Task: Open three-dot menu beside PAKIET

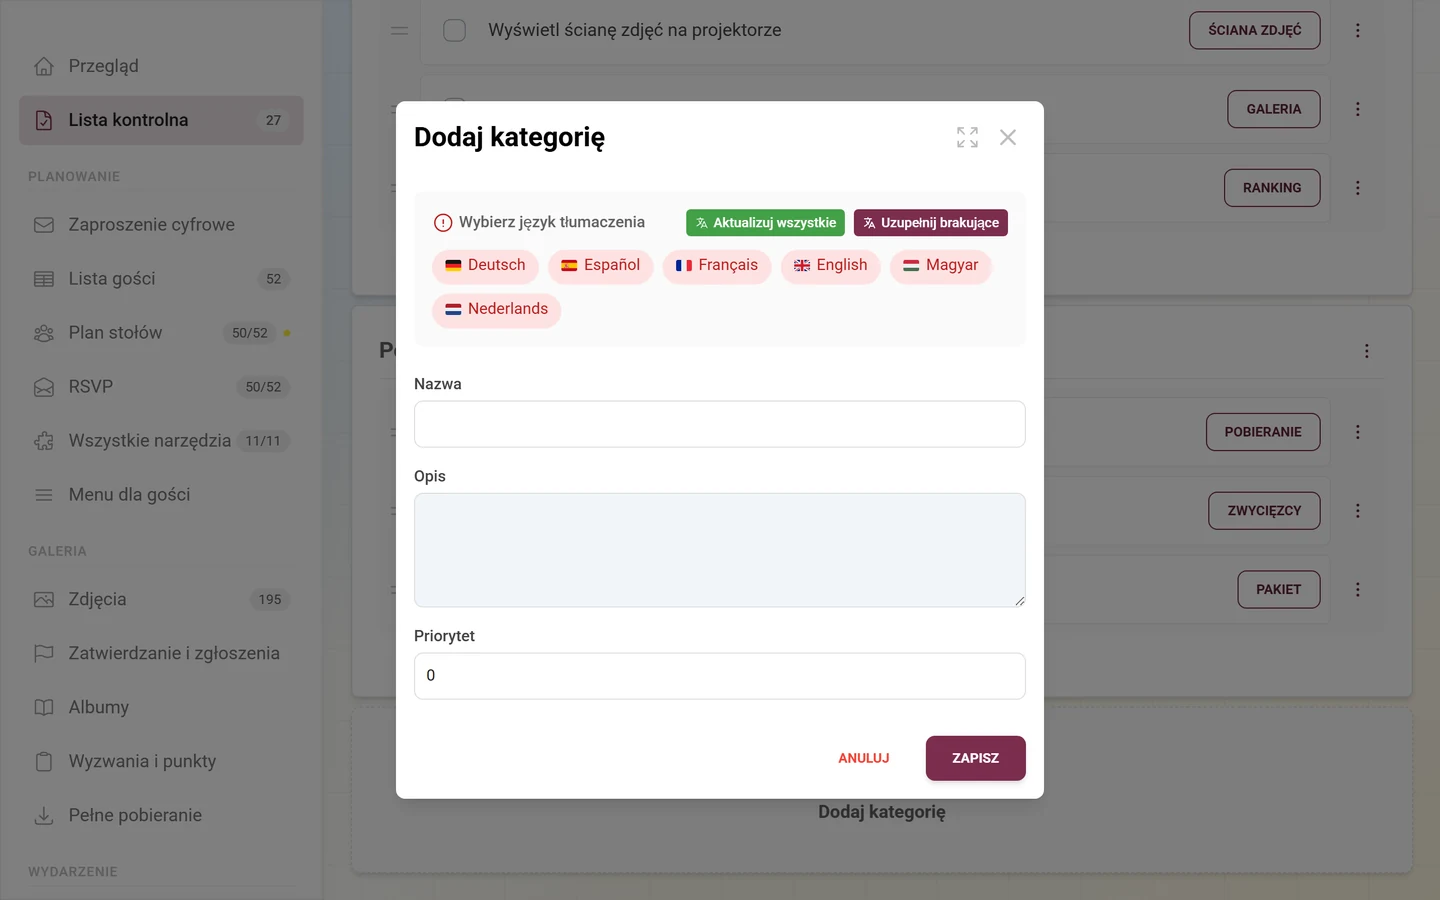Action: click(x=1357, y=590)
